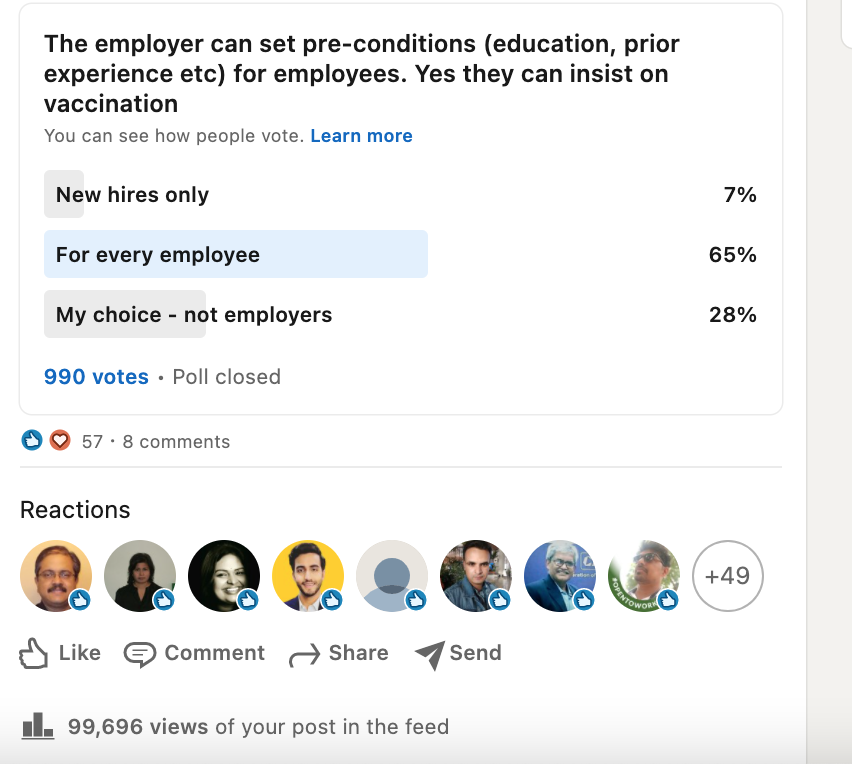Click the thumbs-up Like icon
This screenshot has width=852, height=764.
[x=34, y=654]
